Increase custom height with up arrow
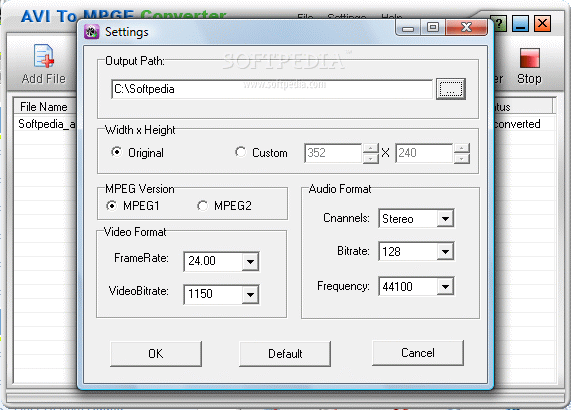The height and width of the screenshot is (410, 571). pyautogui.click(x=462, y=148)
